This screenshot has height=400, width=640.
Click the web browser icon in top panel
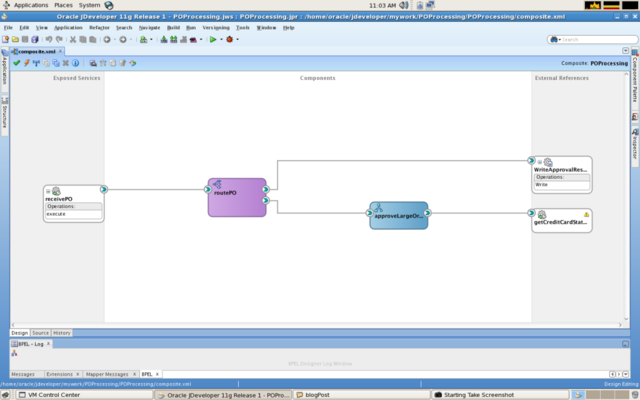click(x=109, y=5)
